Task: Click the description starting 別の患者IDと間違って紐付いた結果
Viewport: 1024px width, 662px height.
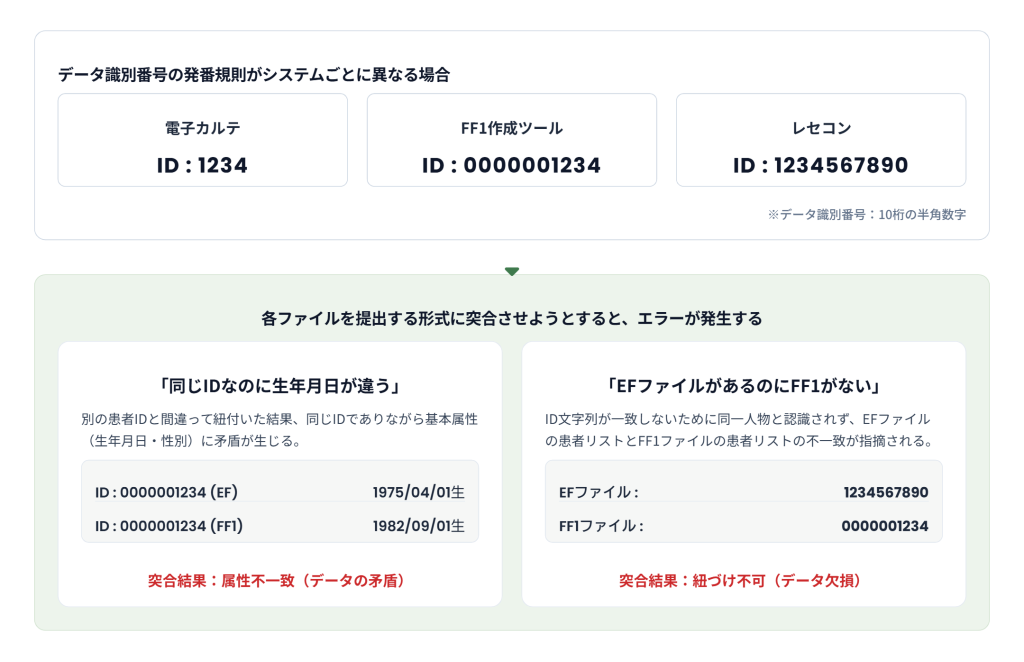Action: click(x=280, y=430)
